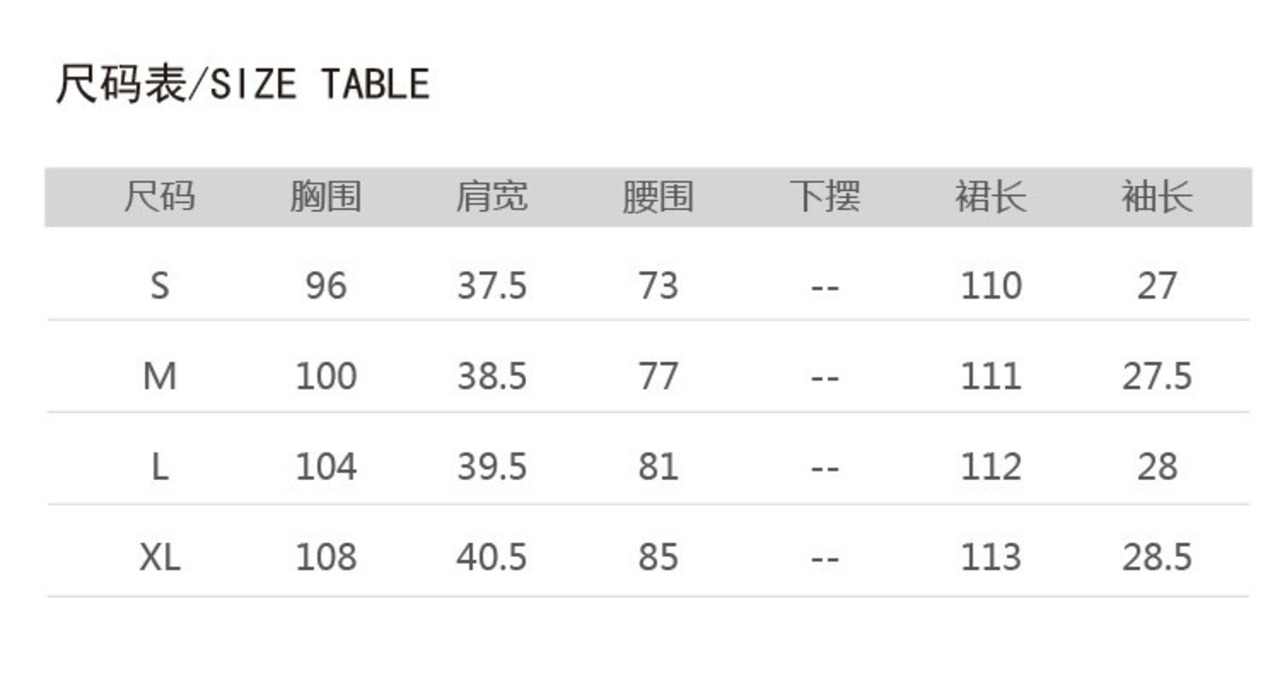Click the 下摆 dash in the S row
1280x676 pixels.
pyautogui.click(x=824, y=288)
